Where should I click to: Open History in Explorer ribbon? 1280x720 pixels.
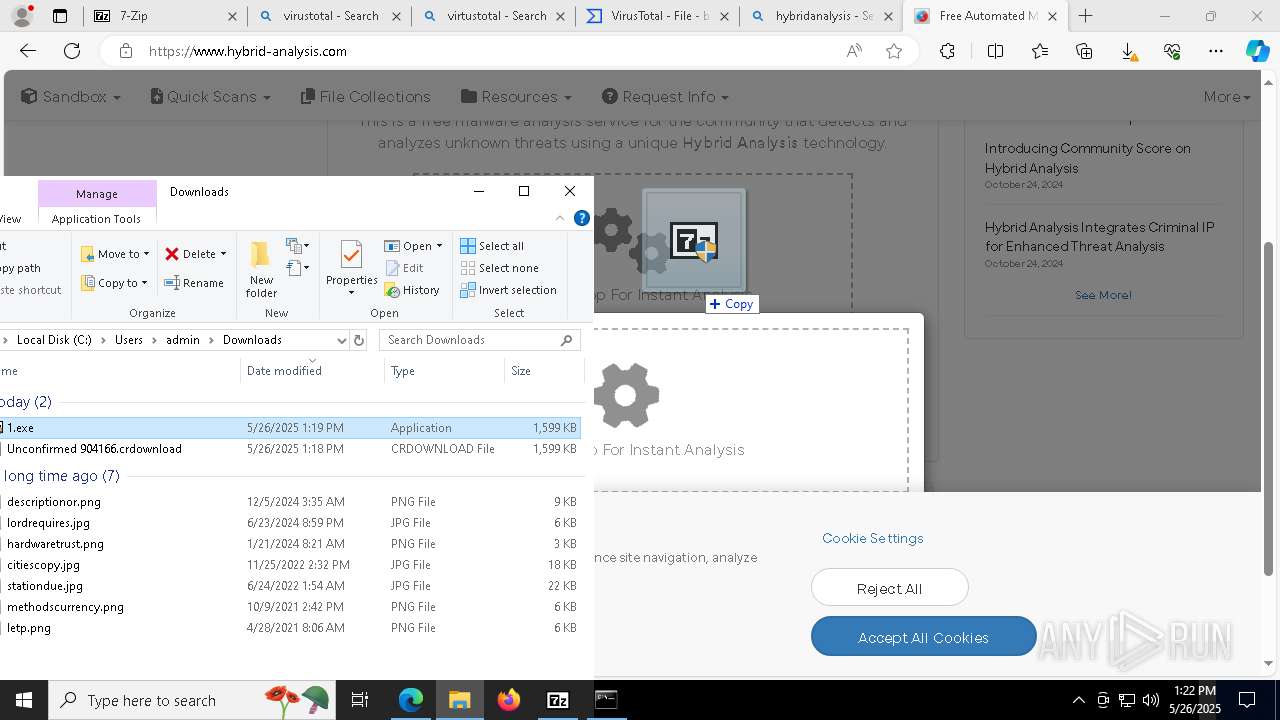click(412, 290)
